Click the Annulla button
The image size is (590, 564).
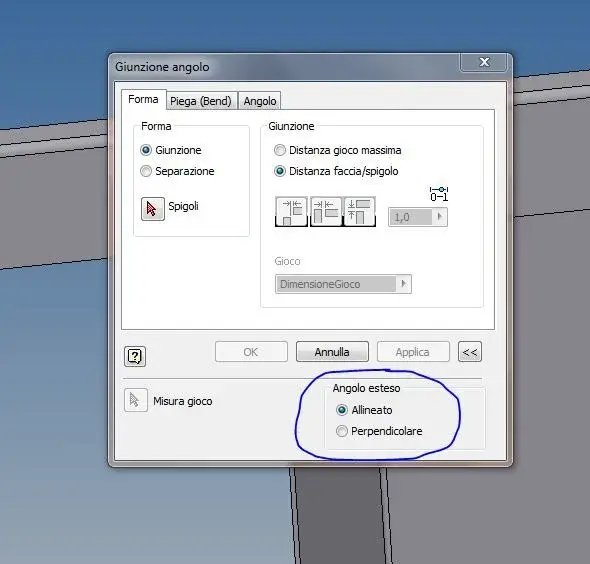[x=332, y=352]
